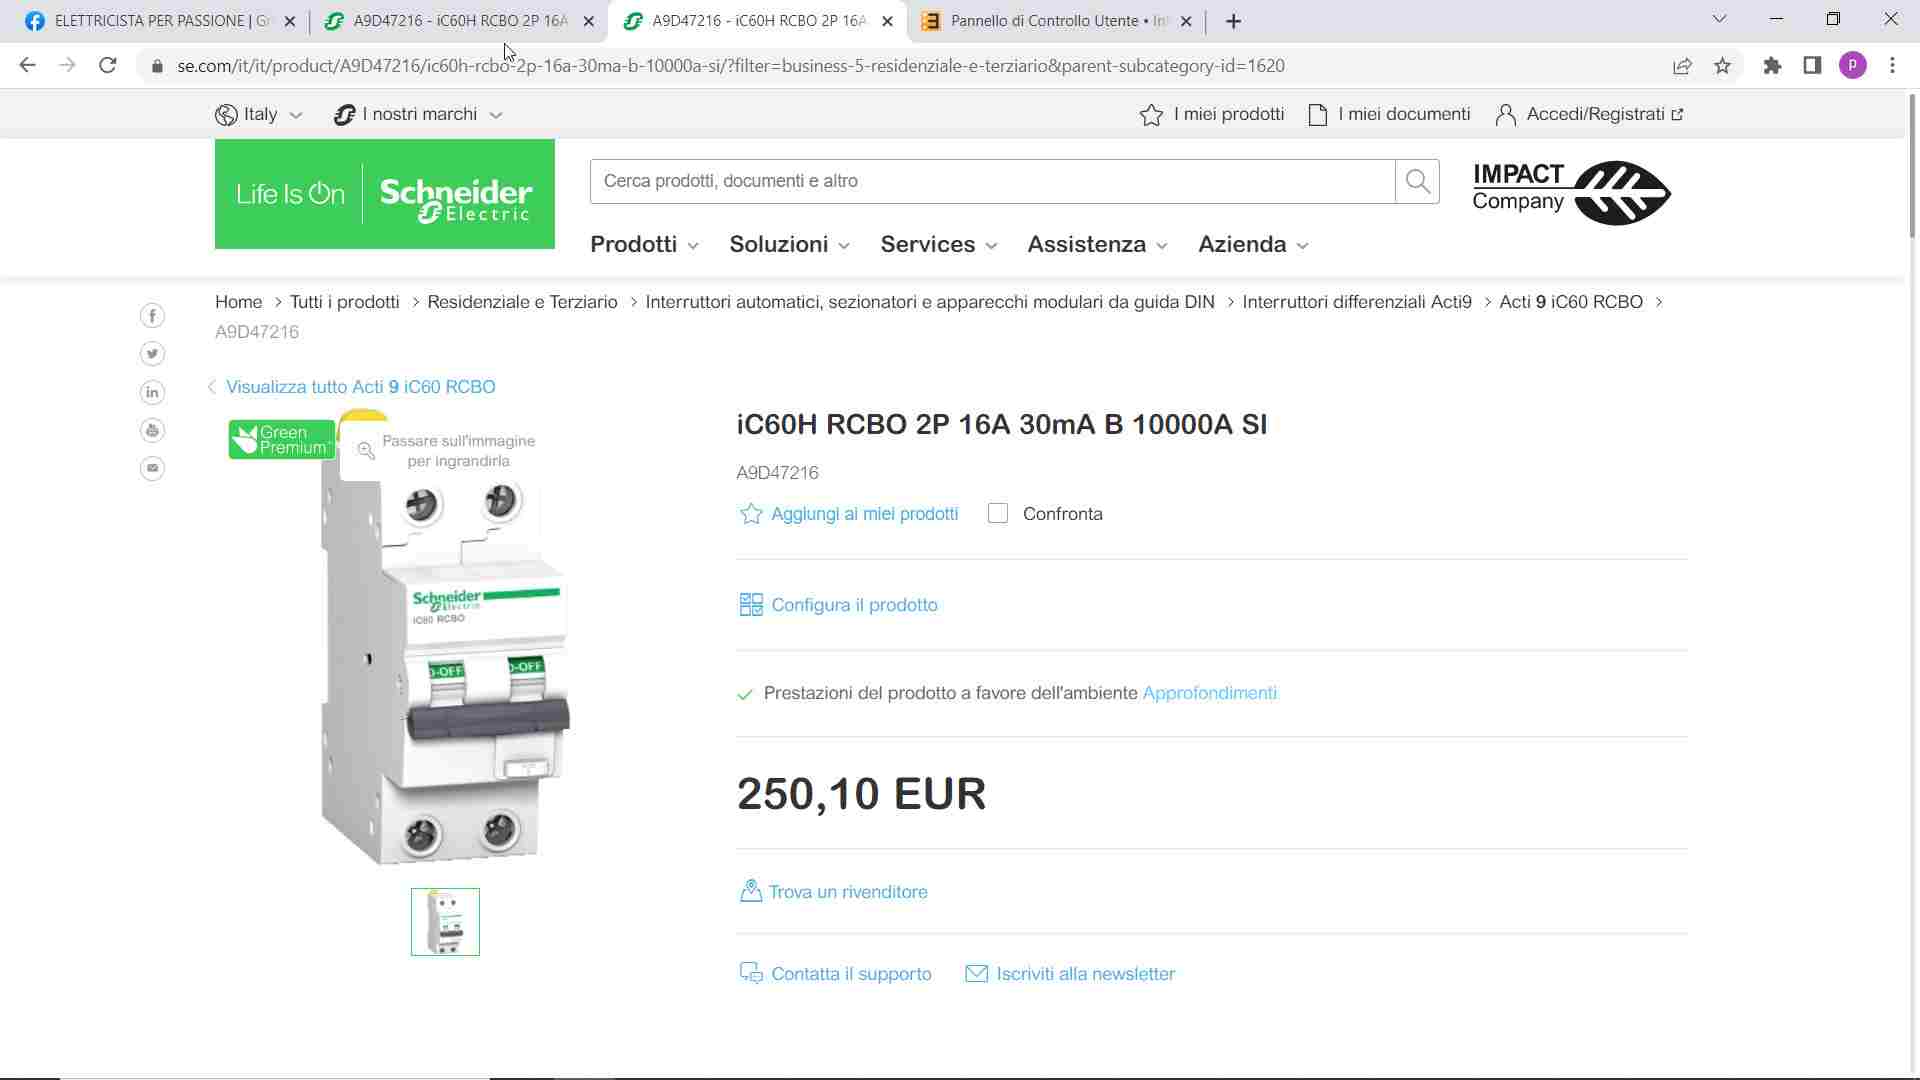
Task: Share page via Facebook sidebar icon
Action: (x=152, y=316)
